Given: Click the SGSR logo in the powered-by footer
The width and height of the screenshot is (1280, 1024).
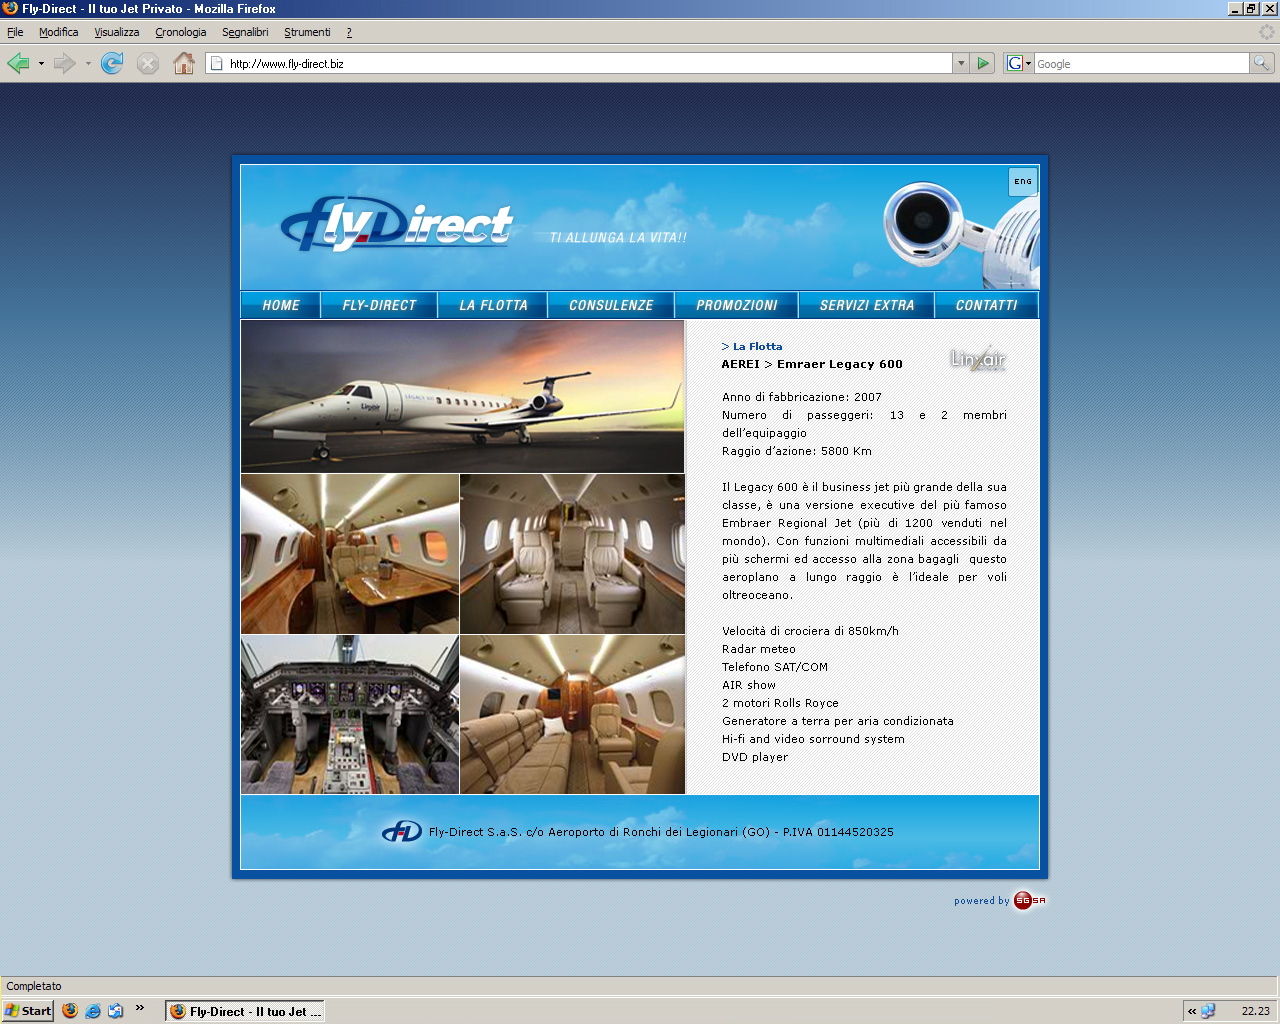Looking at the screenshot, I should tap(1029, 901).
